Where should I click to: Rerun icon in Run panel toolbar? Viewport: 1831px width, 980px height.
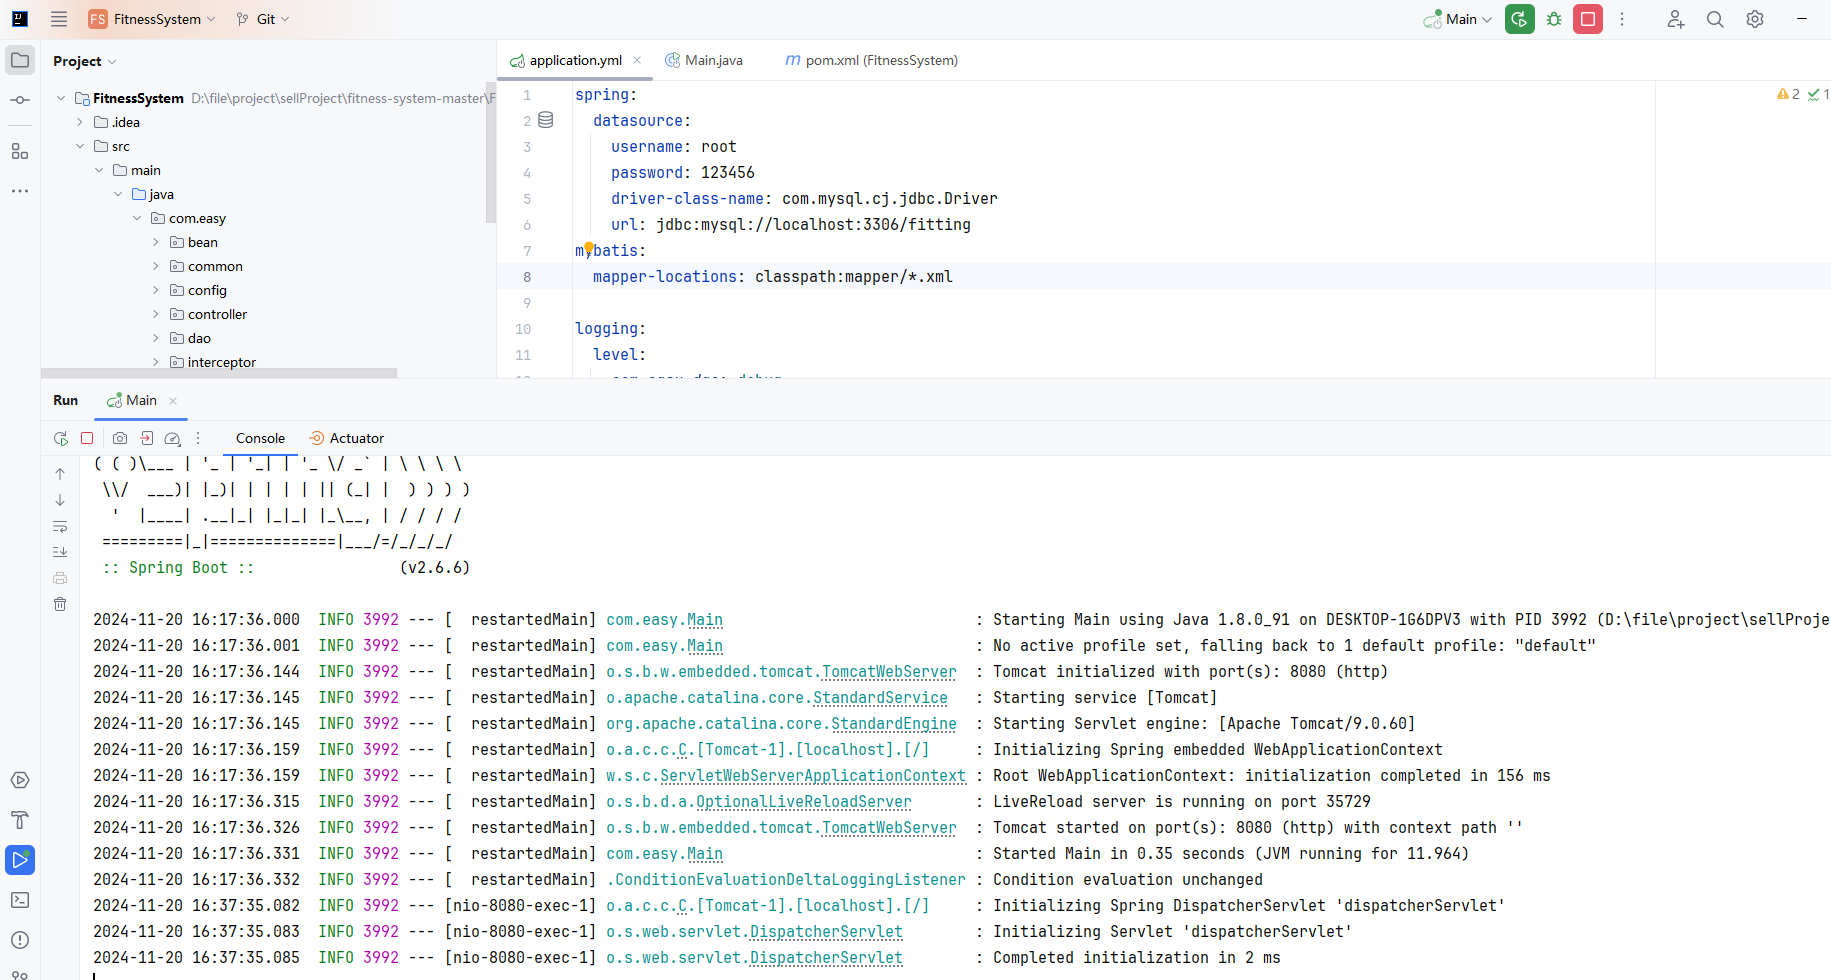[61, 438]
